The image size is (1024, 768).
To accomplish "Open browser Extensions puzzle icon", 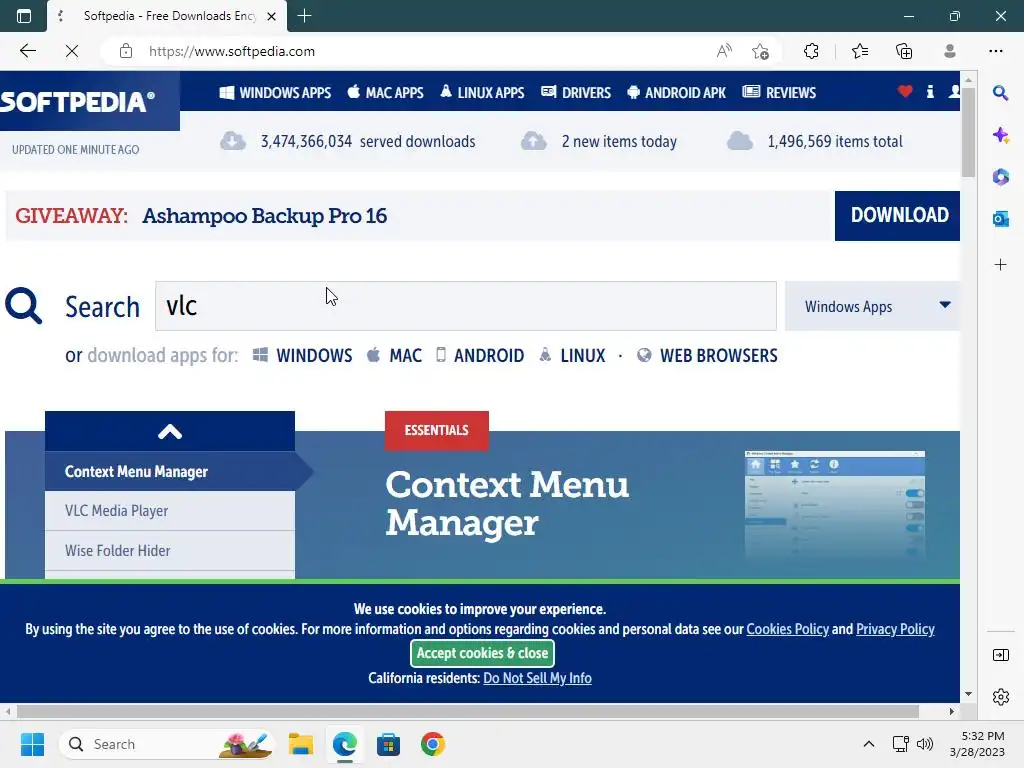I will (x=811, y=51).
